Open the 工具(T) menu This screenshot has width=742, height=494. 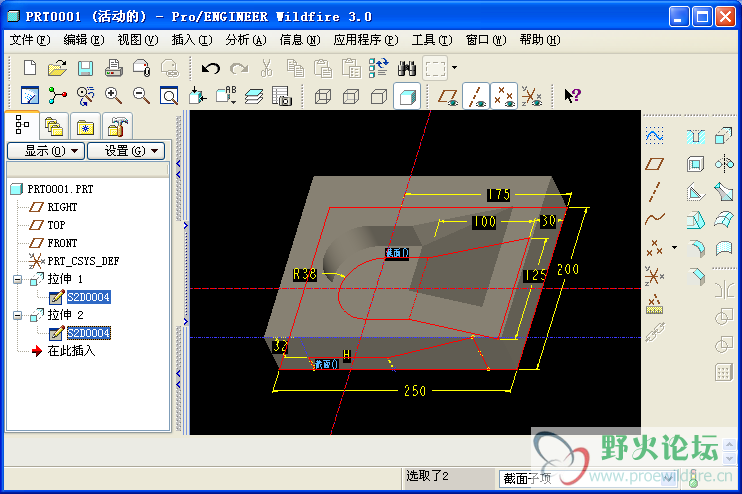point(432,40)
